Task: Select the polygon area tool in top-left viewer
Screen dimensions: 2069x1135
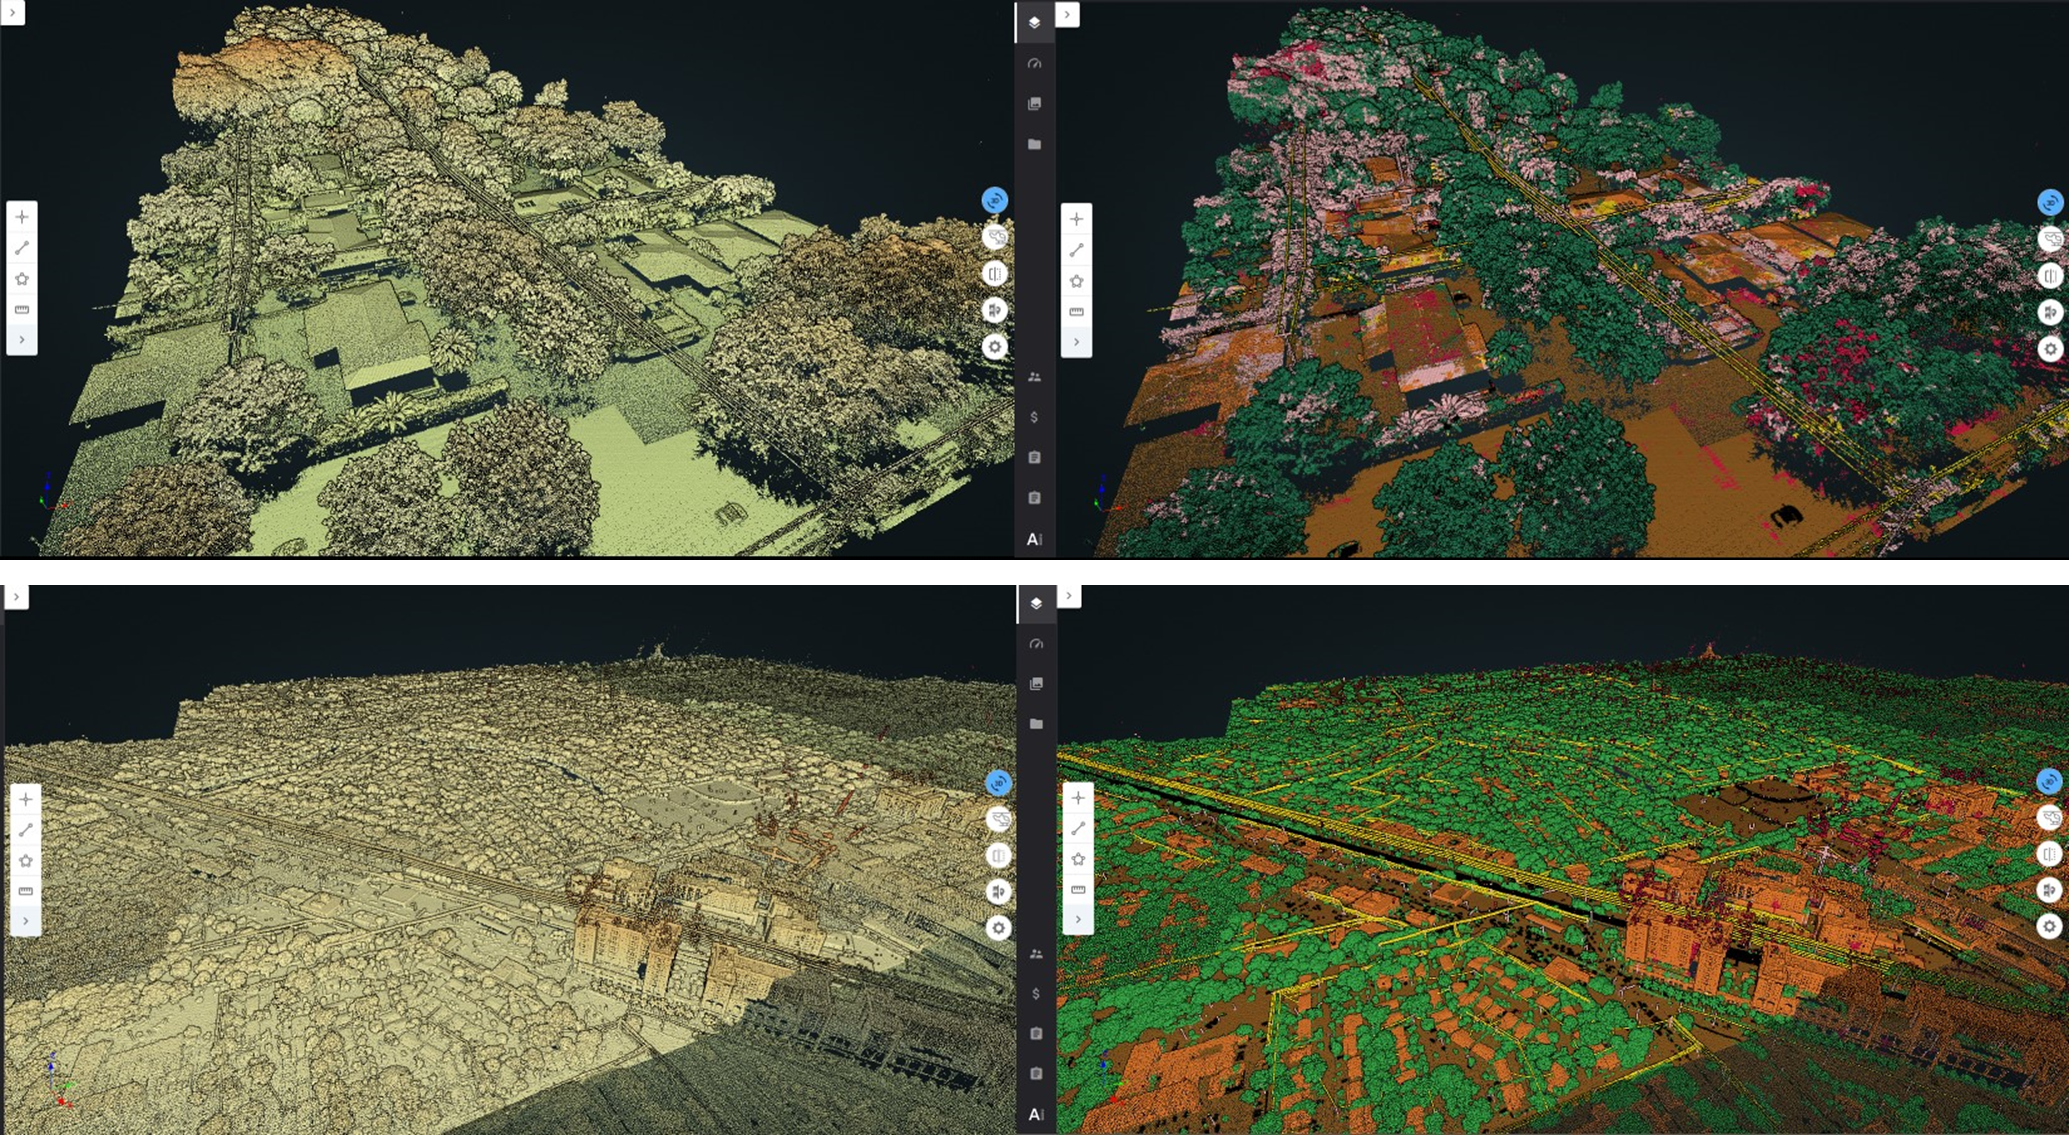Action: point(22,279)
